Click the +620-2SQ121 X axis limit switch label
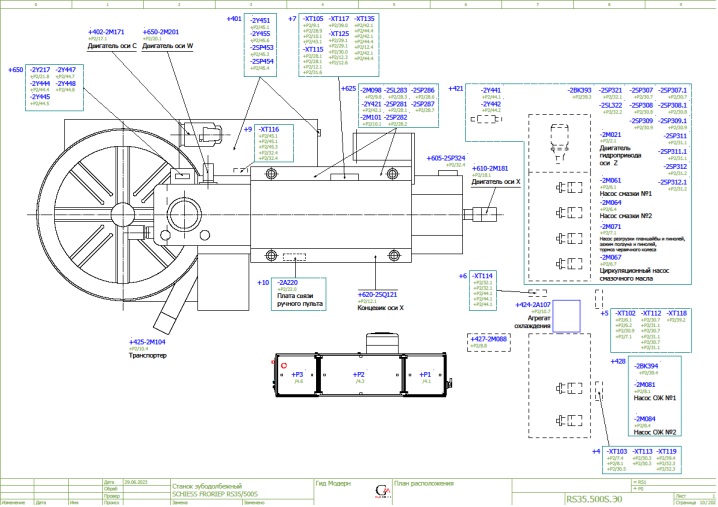 click(x=378, y=295)
